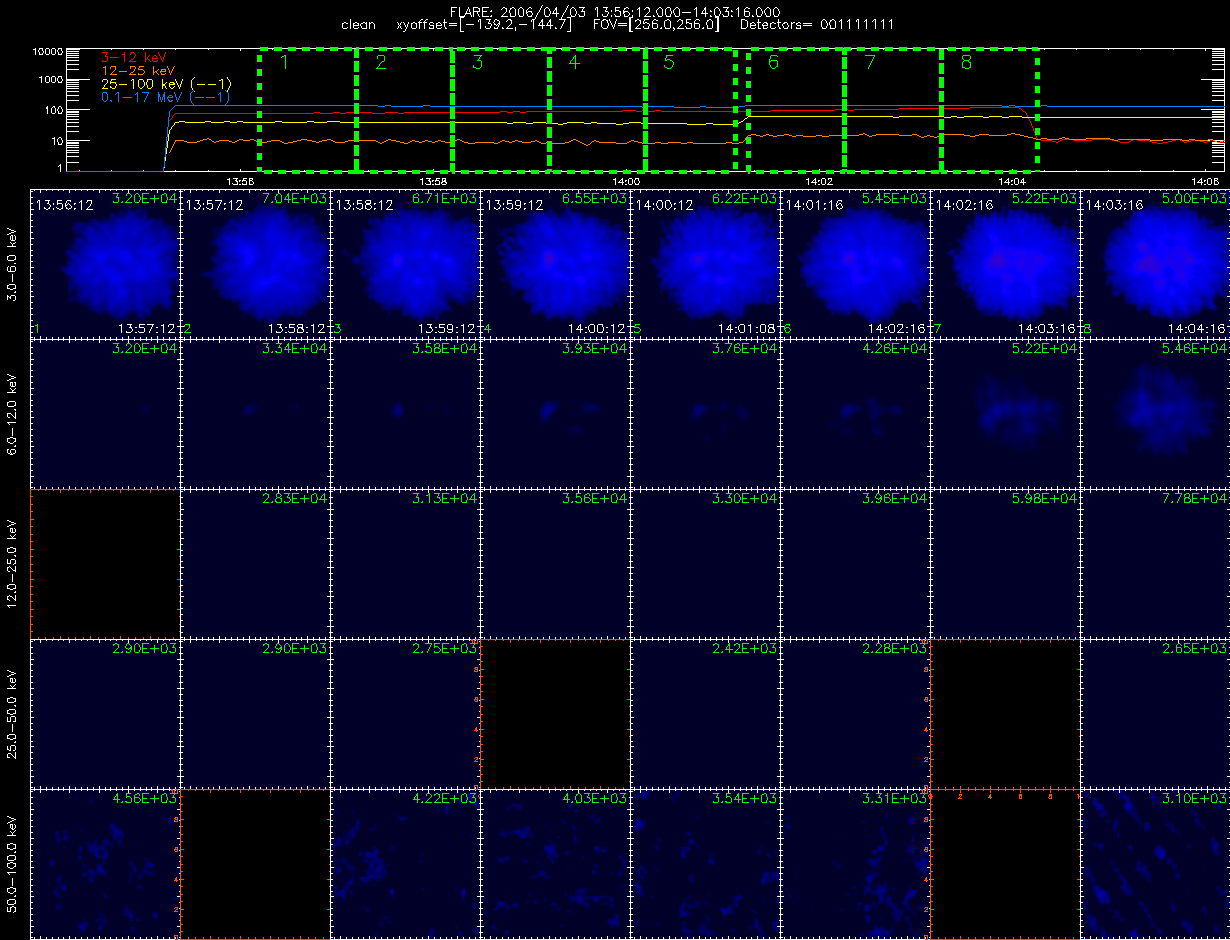The image size is (1230, 940).
Task: Click the end time label '14:01:08'
Action: pyautogui.click(x=748, y=328)
